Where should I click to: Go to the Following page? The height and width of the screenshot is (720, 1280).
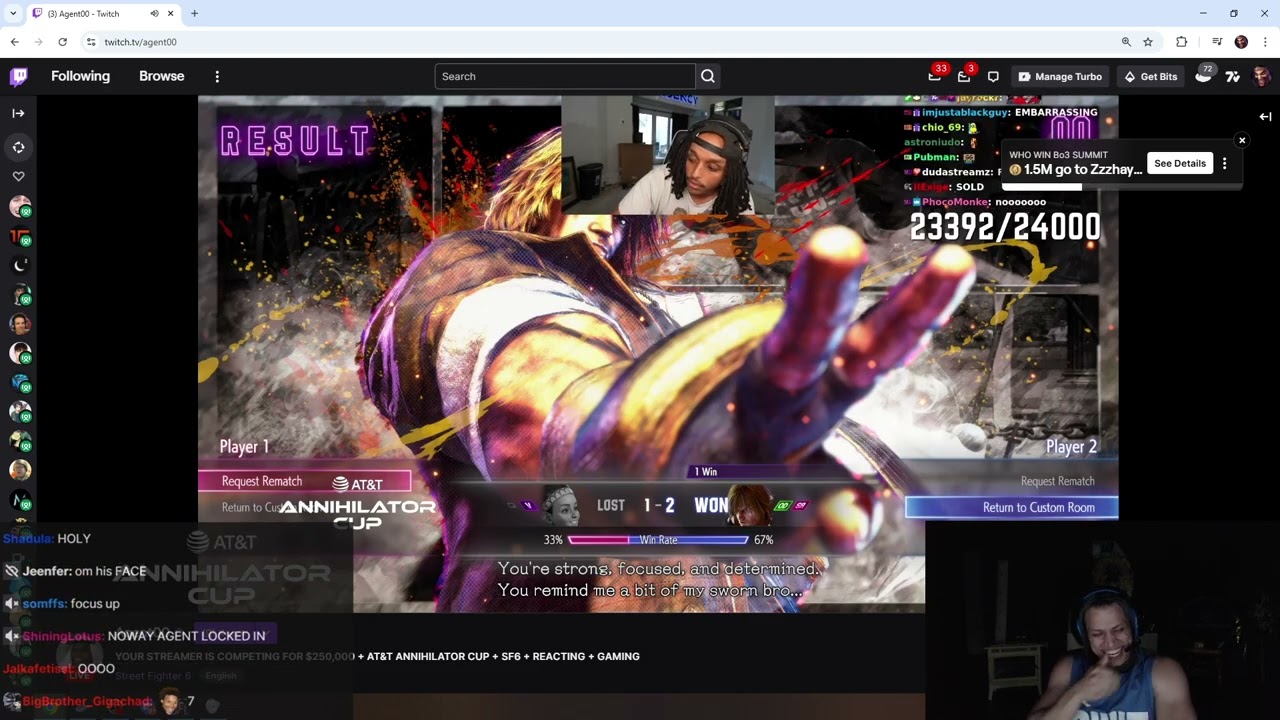[x=80, y=76]
